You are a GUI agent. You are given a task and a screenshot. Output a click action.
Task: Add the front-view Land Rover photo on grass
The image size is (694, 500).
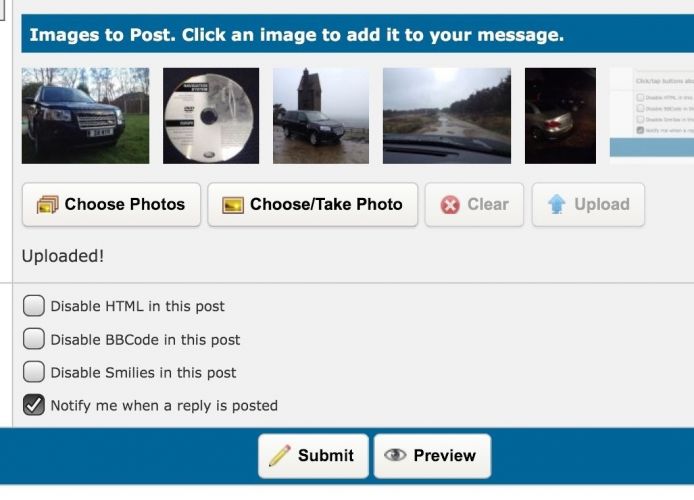pyautogui.click(x=85, y=115)
